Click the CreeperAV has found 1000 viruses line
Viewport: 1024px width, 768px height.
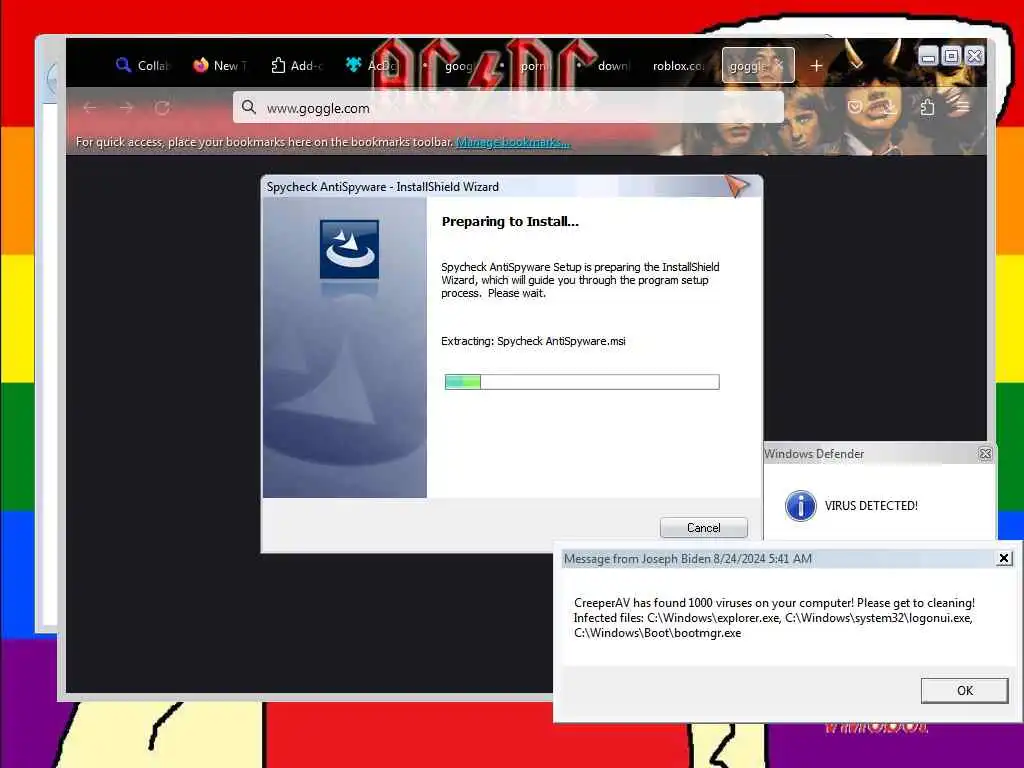coord(774,603)
